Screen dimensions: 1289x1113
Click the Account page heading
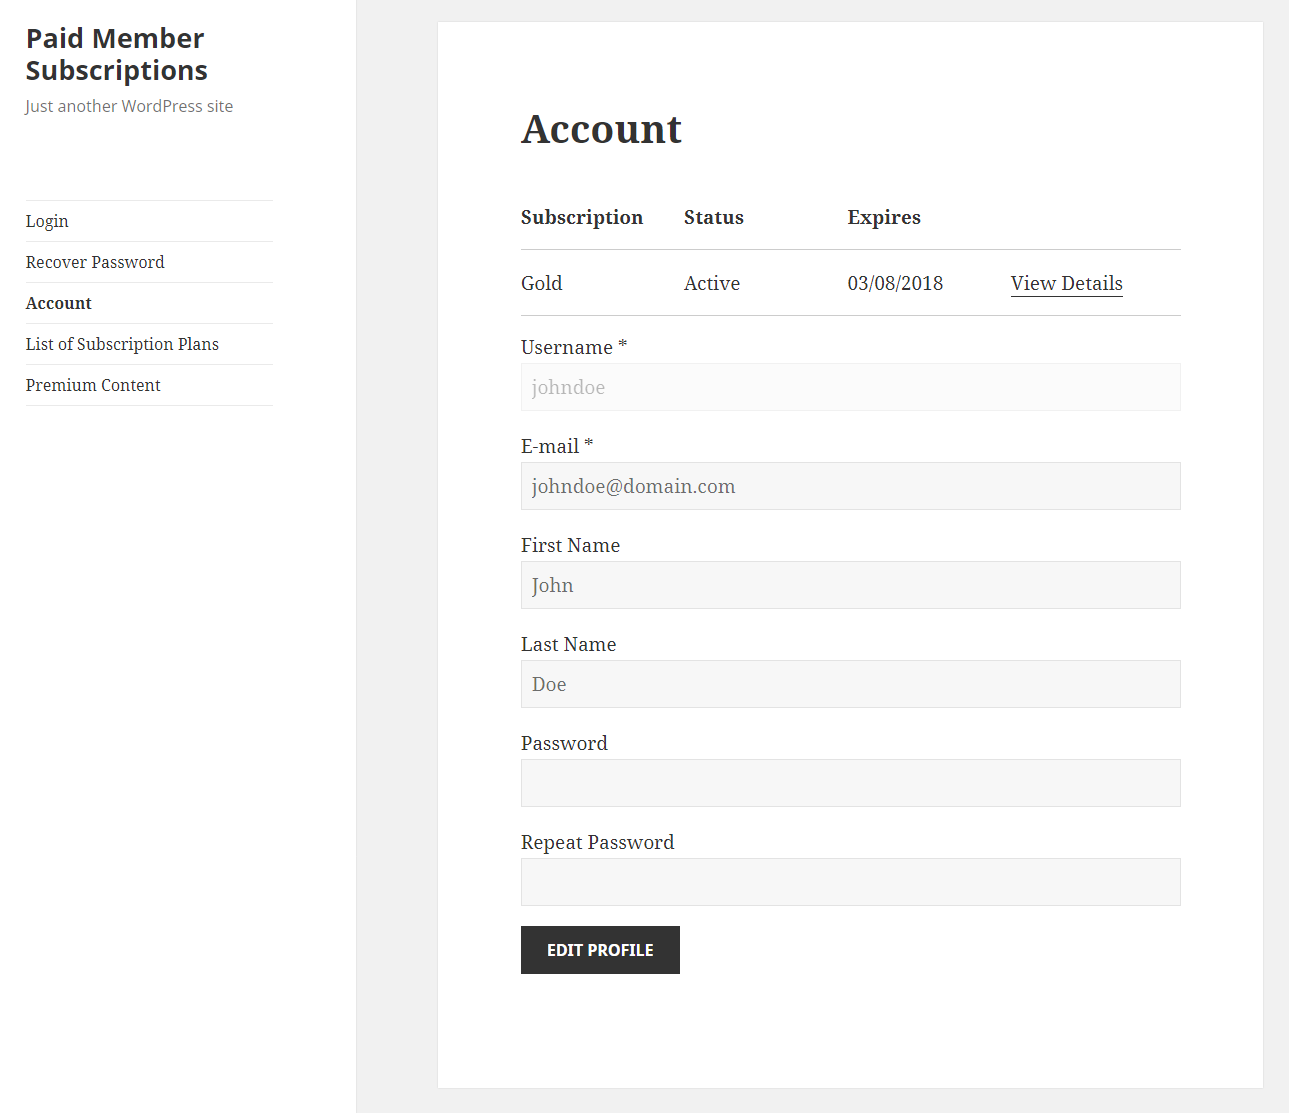(x=601, y=129)
